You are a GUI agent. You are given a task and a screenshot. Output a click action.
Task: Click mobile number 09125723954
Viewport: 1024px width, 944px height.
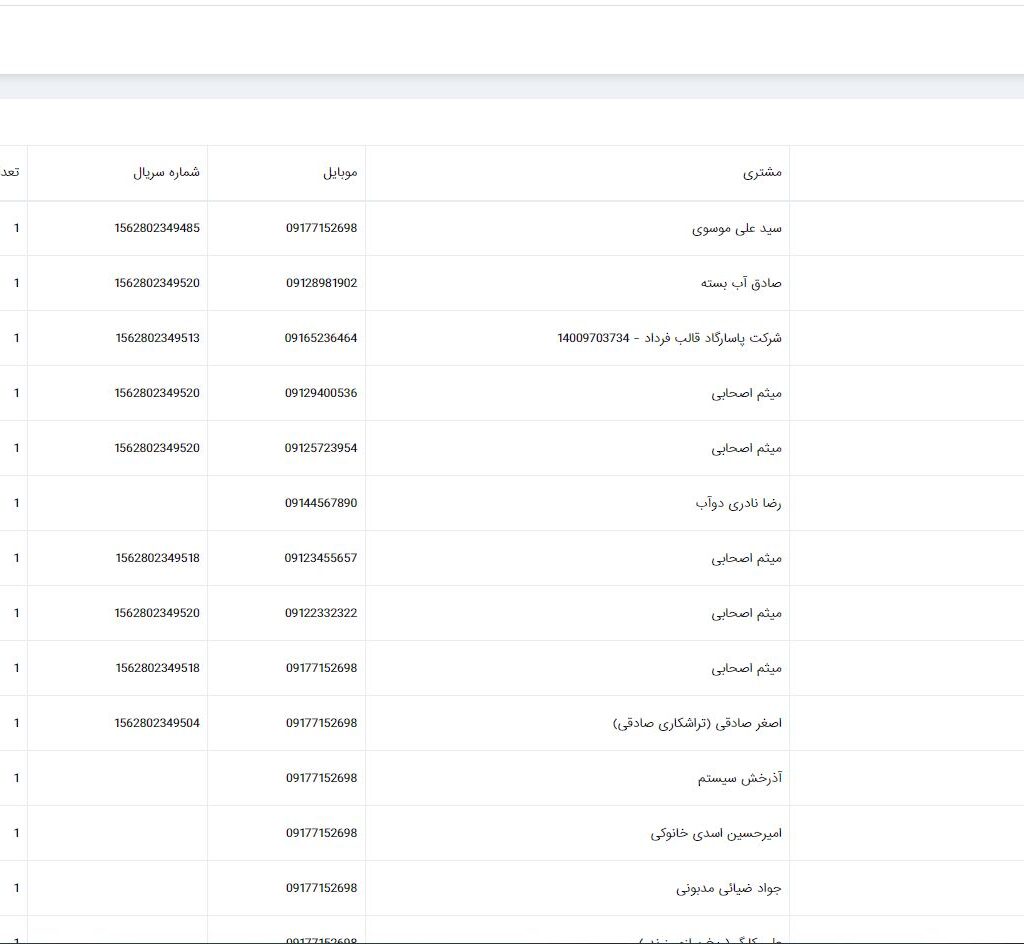[x=321, y=448]
